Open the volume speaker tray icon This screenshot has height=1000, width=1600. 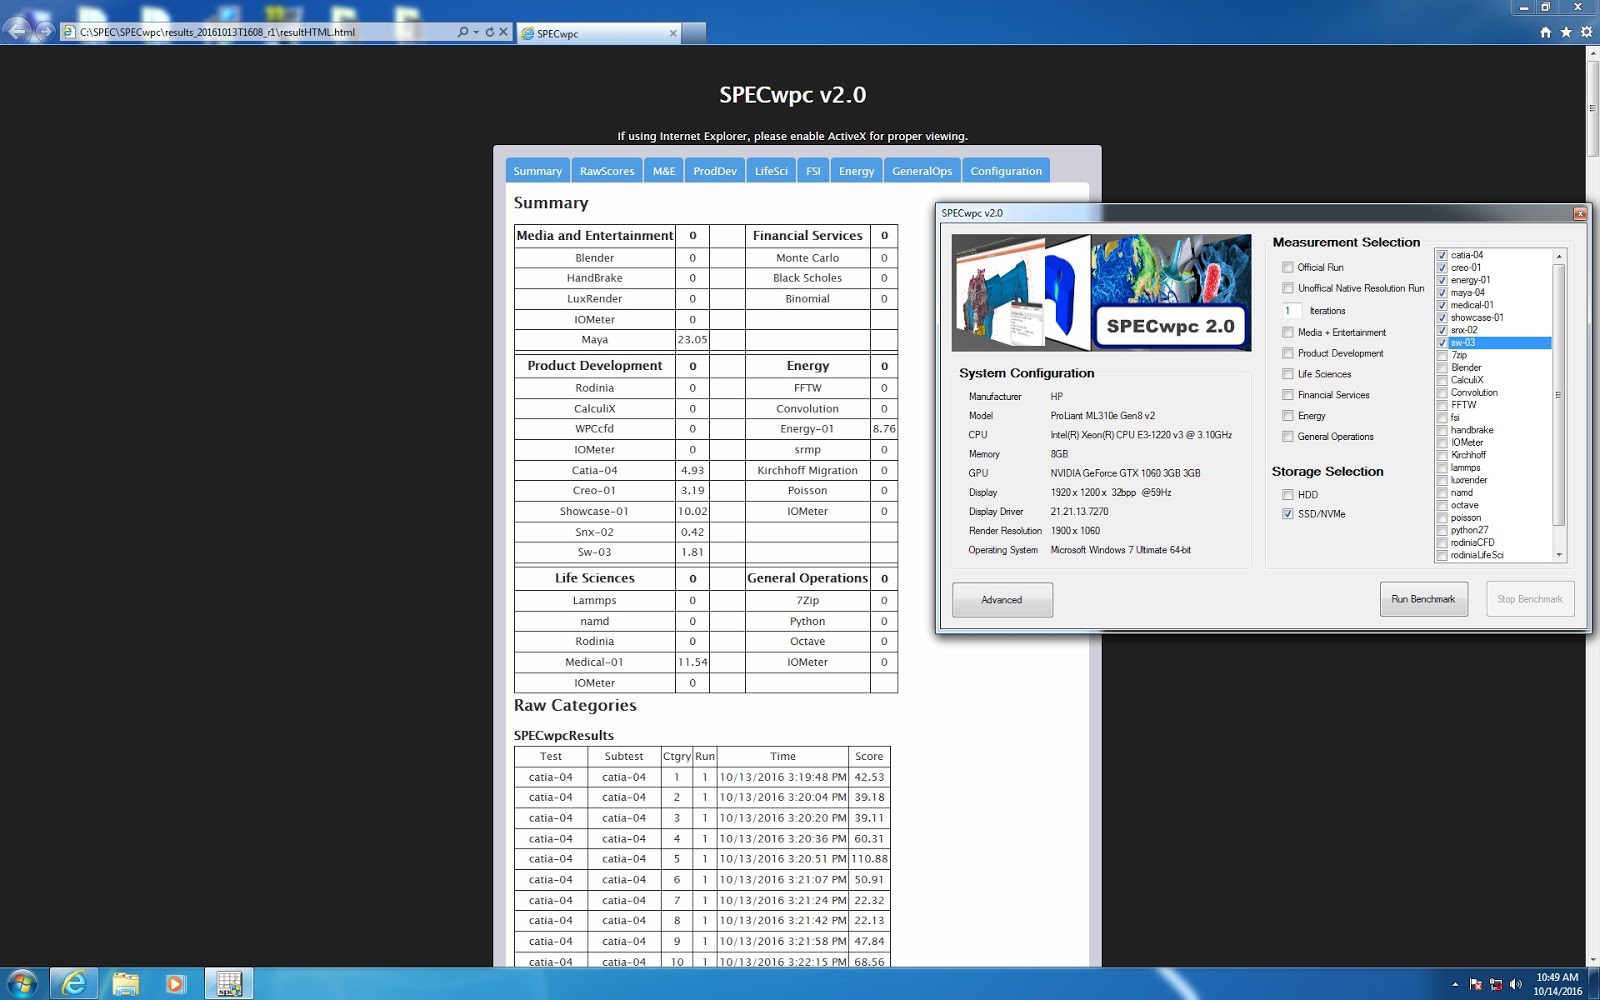click(1516, 984)
